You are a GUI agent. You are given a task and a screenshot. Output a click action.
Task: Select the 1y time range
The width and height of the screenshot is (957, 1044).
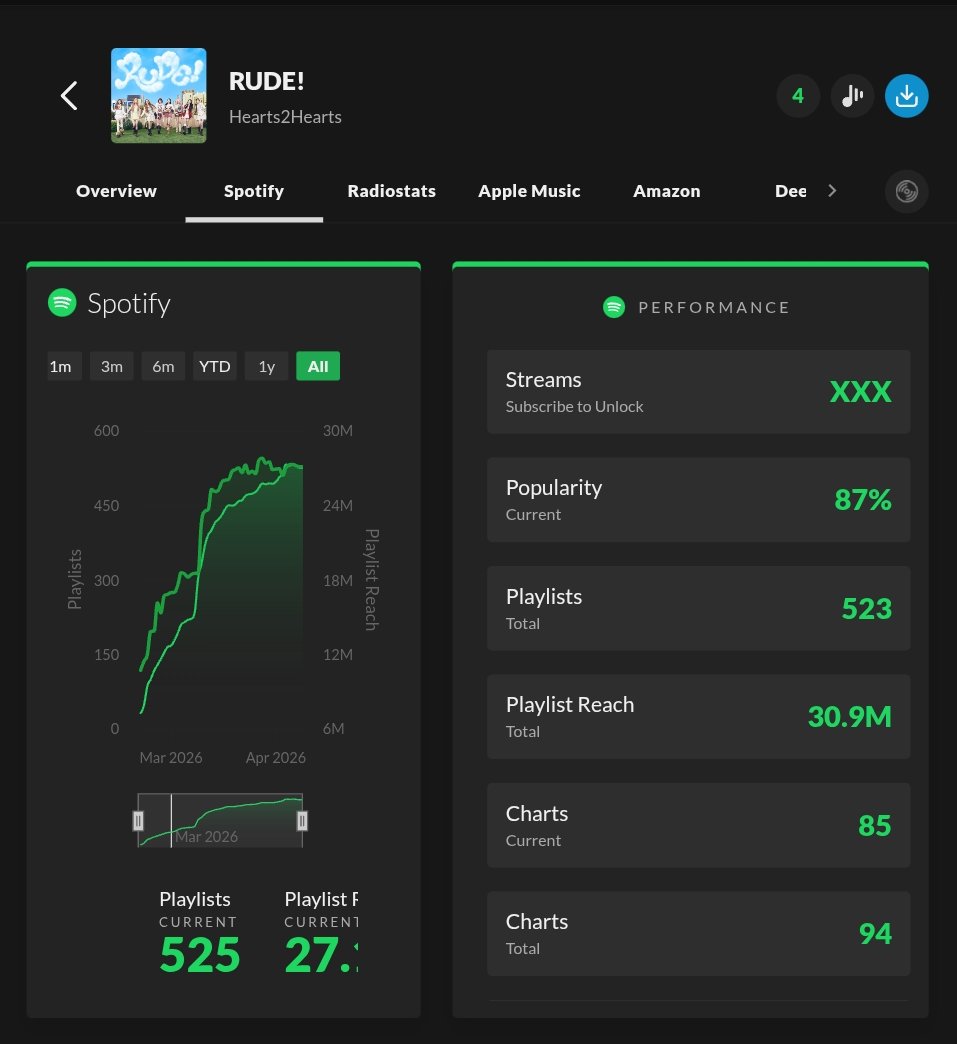pyautogui.click(x=266, y=366)
